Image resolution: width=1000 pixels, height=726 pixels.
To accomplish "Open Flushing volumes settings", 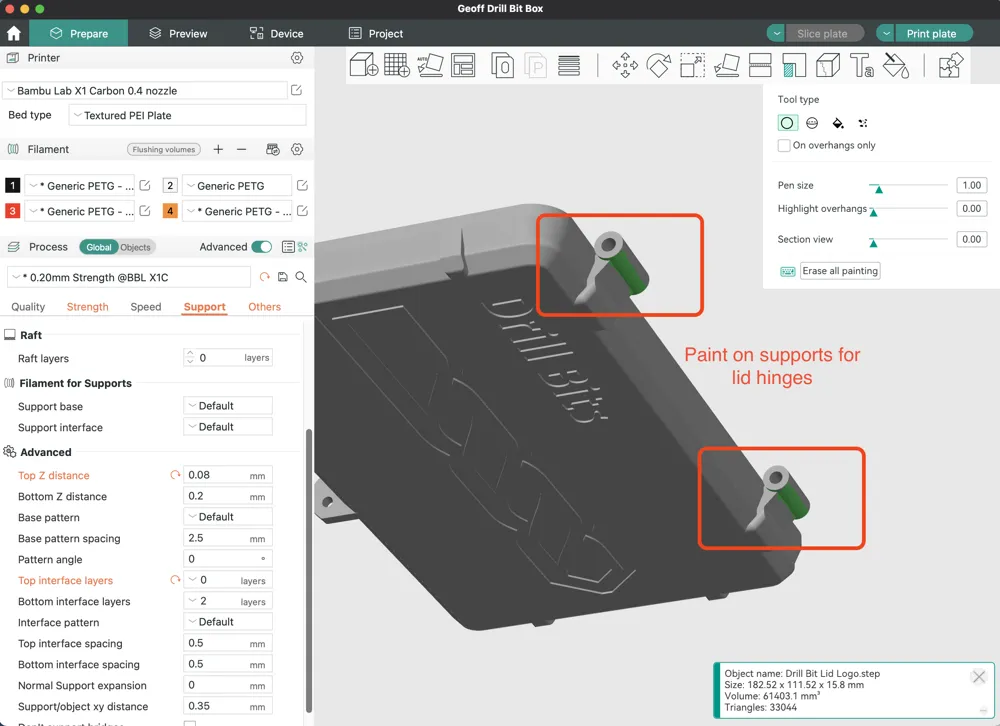I will click(164, 149).
